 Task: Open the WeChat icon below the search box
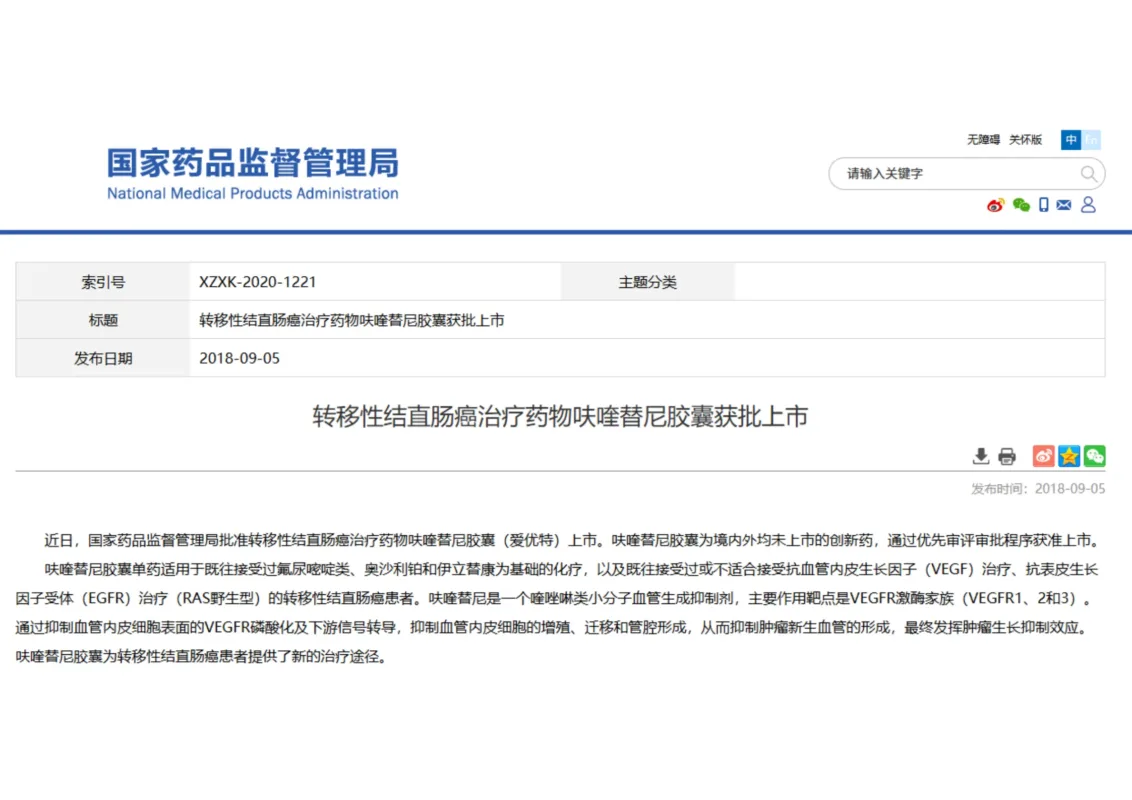[1020, 205]
